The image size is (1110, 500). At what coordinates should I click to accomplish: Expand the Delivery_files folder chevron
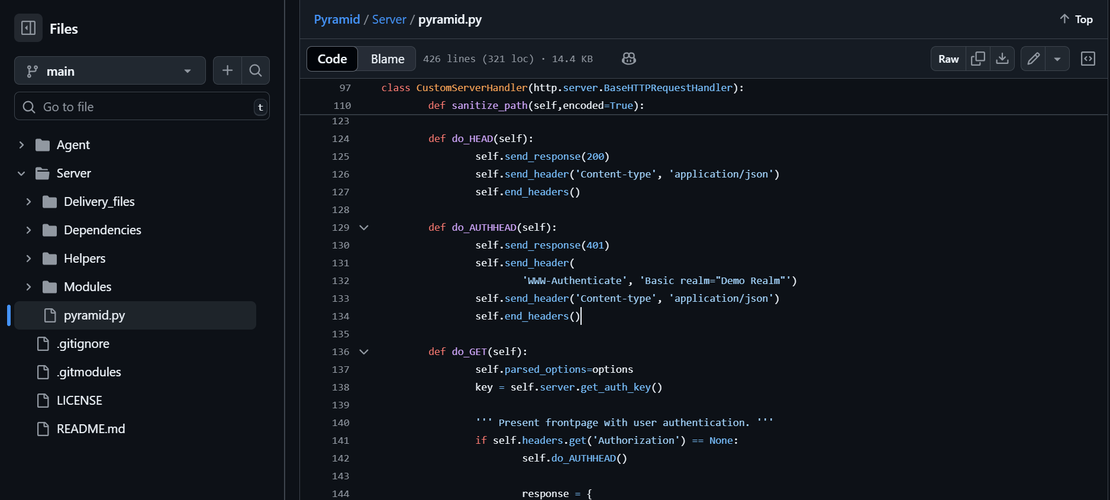(29, 202)
